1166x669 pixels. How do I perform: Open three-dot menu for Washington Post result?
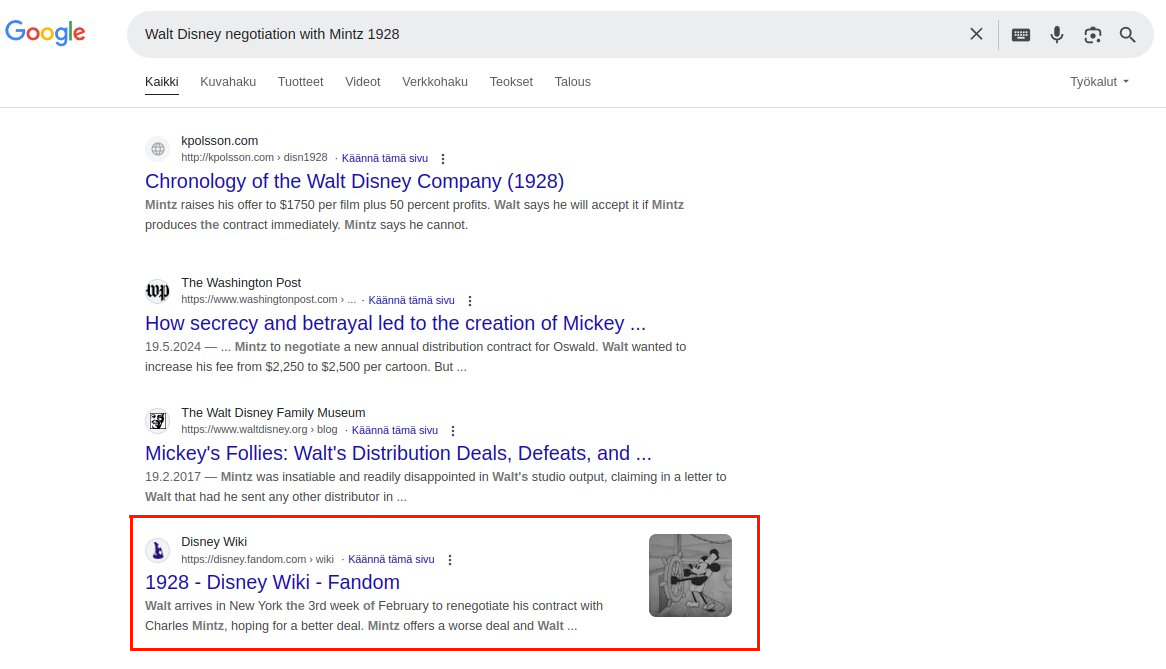[470, 300]
